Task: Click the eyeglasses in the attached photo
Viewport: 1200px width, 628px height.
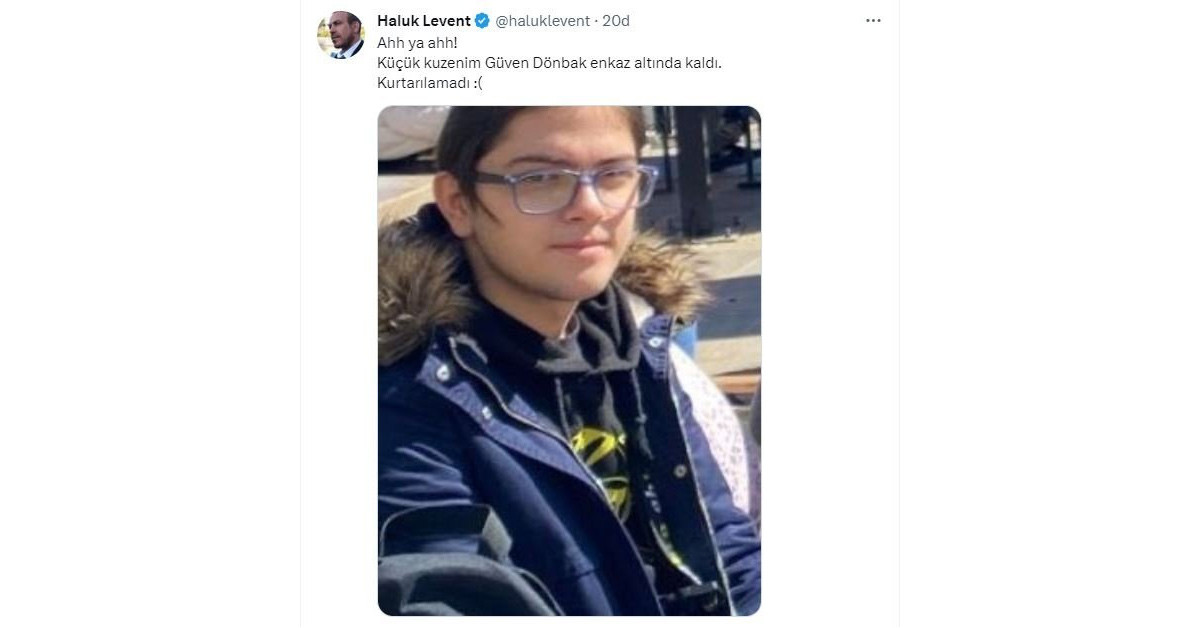Action: [565, 188]
